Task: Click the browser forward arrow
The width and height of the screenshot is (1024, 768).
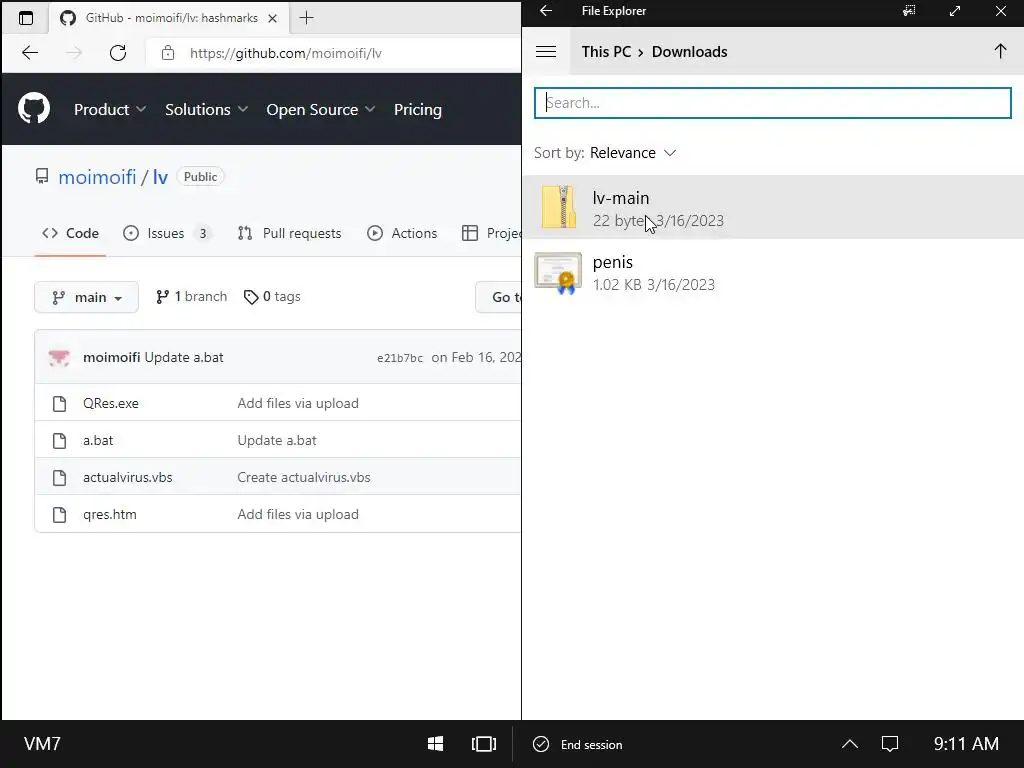Action: click(74, 53)
